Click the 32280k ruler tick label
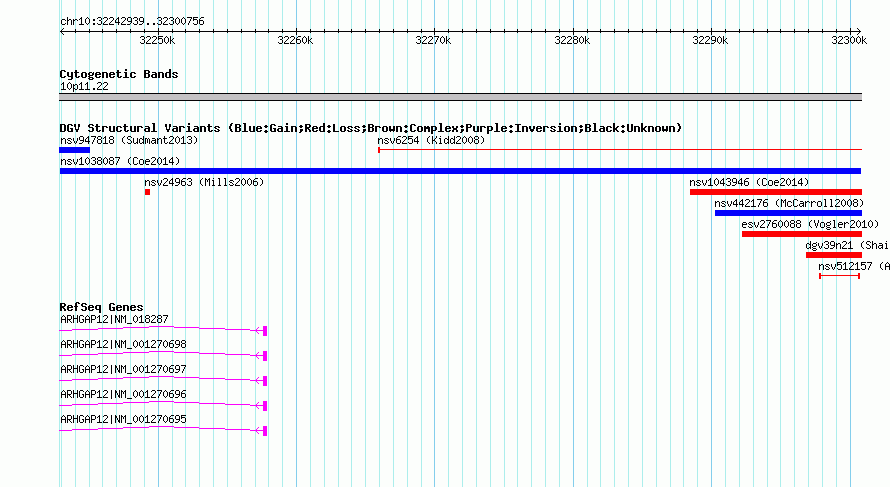Image resolution: width=890 pixels, height=487 pixels. 572,40
